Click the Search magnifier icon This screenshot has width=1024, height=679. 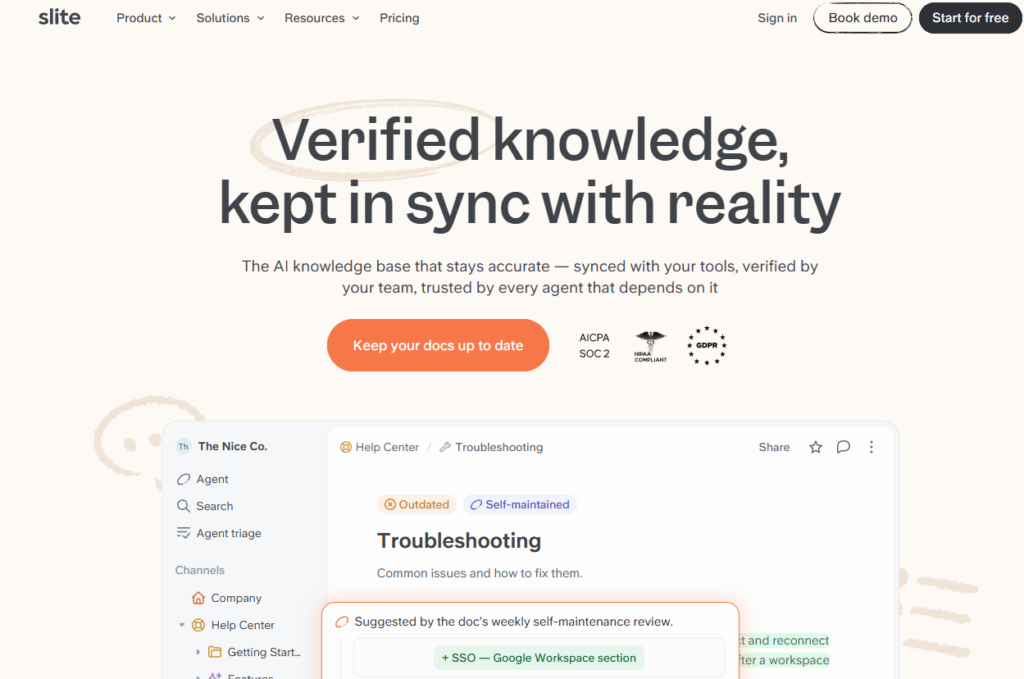[x=184, y=506]
